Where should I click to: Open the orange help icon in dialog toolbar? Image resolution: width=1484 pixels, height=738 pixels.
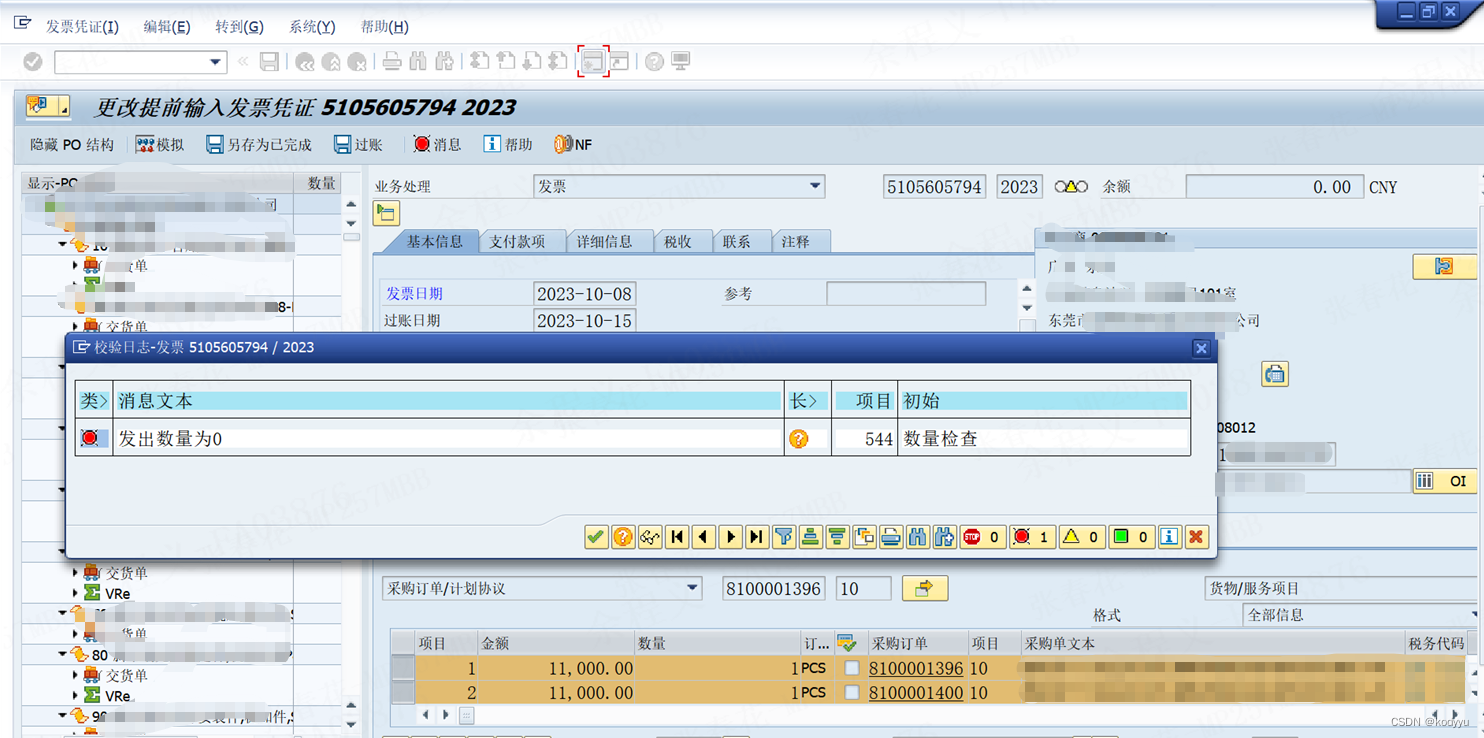[623, 537]
